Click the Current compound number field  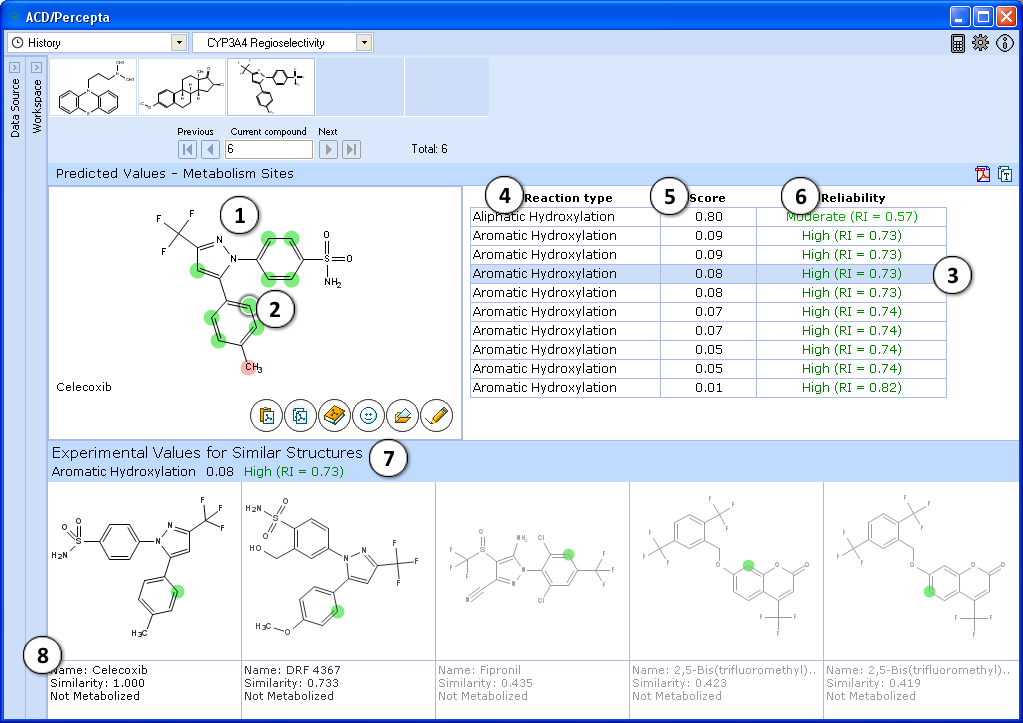click(x=268, y=149)
